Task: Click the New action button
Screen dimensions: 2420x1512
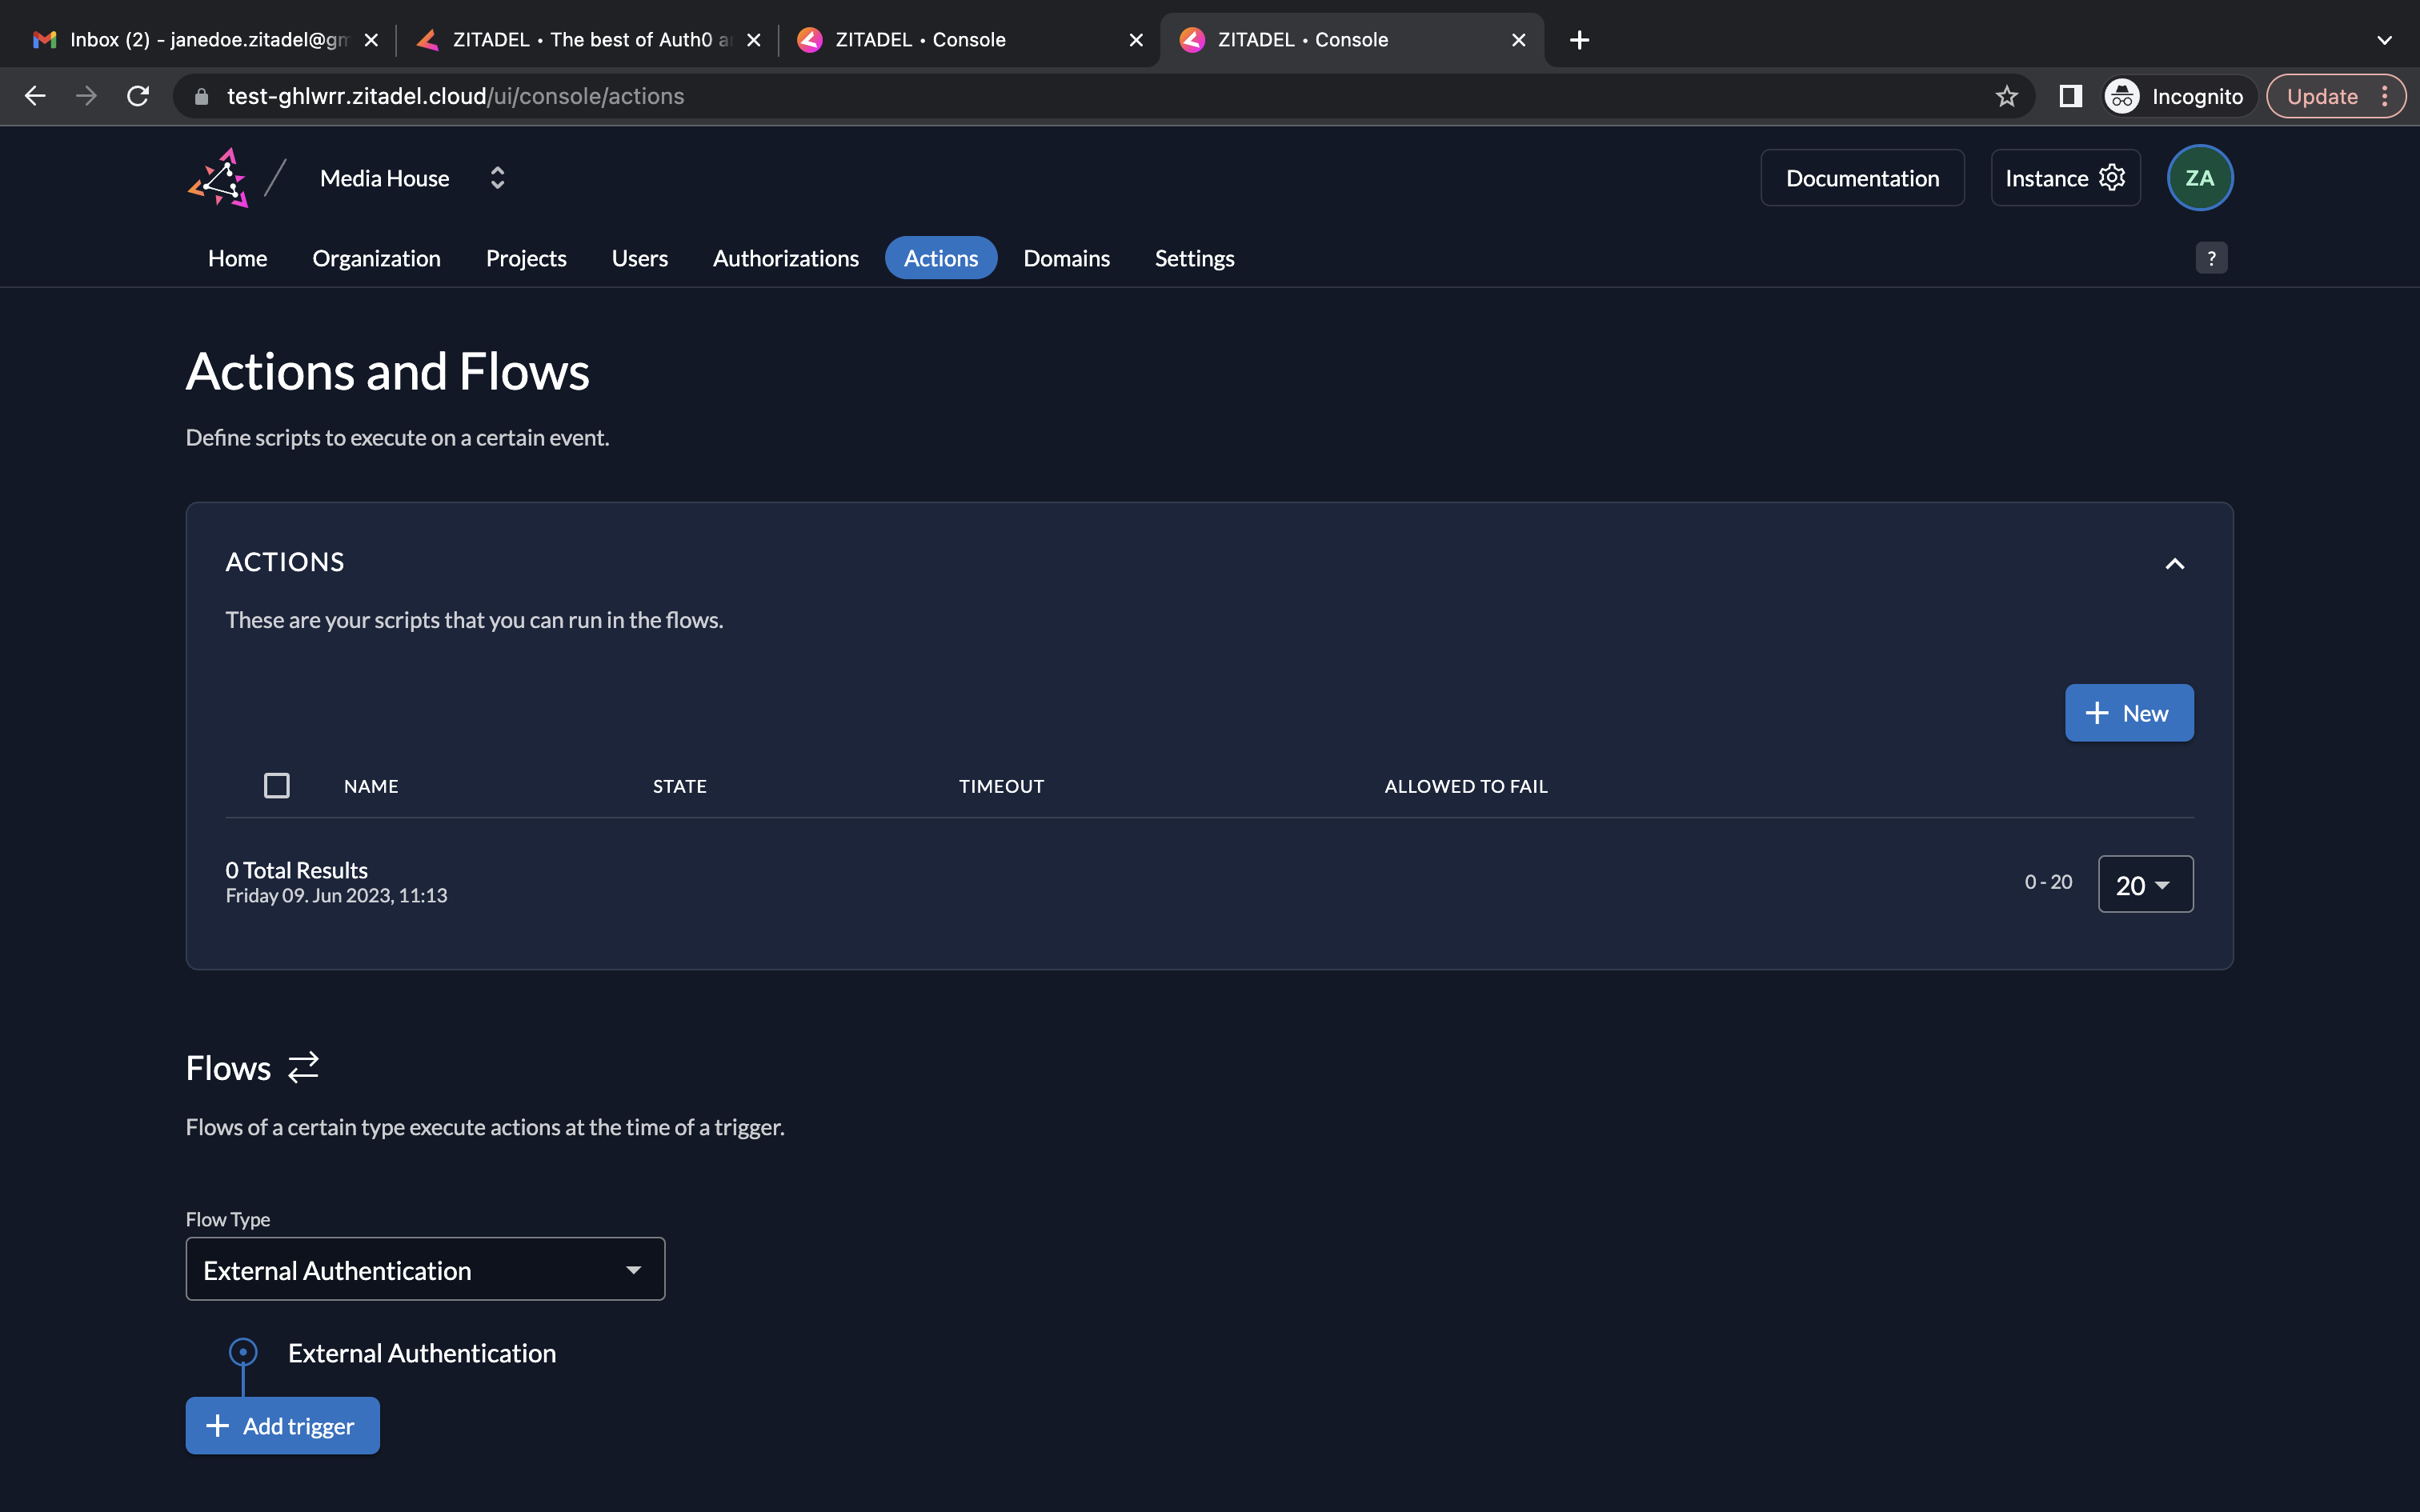Action: coord(2128,713)
